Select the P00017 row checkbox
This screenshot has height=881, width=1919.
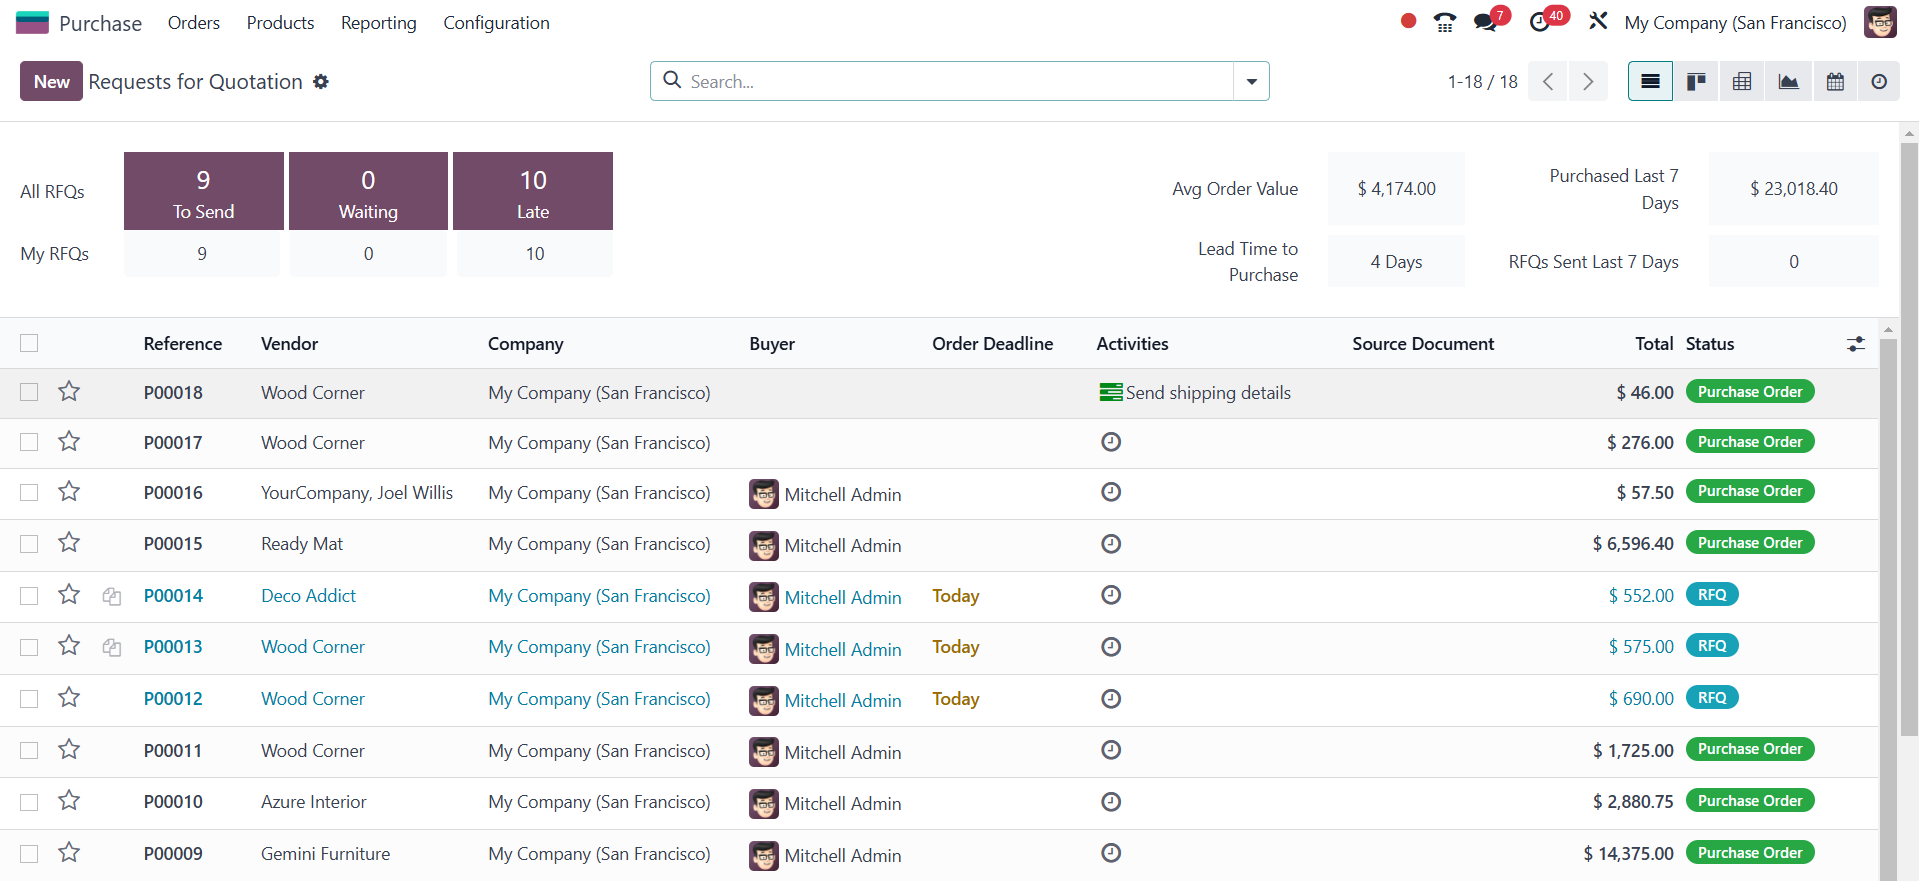click(29, 442)
